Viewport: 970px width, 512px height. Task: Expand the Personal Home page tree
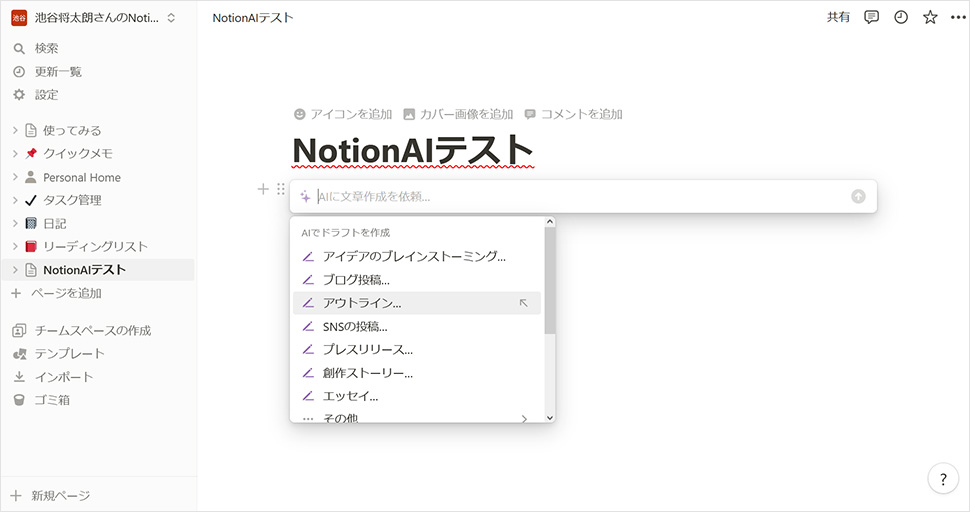[15, 177]
